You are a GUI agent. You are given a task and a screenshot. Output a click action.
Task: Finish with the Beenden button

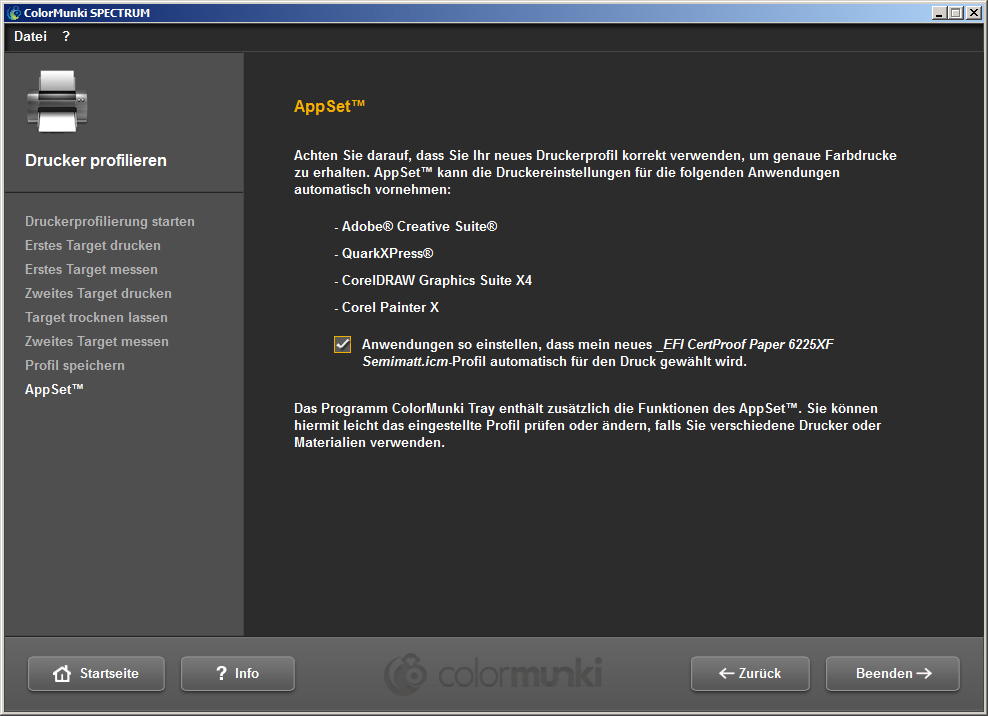click(893, 674)
